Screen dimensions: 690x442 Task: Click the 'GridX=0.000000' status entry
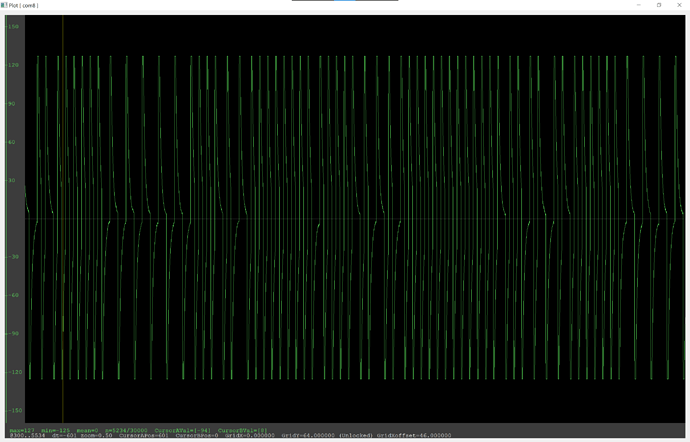(250, 435)
